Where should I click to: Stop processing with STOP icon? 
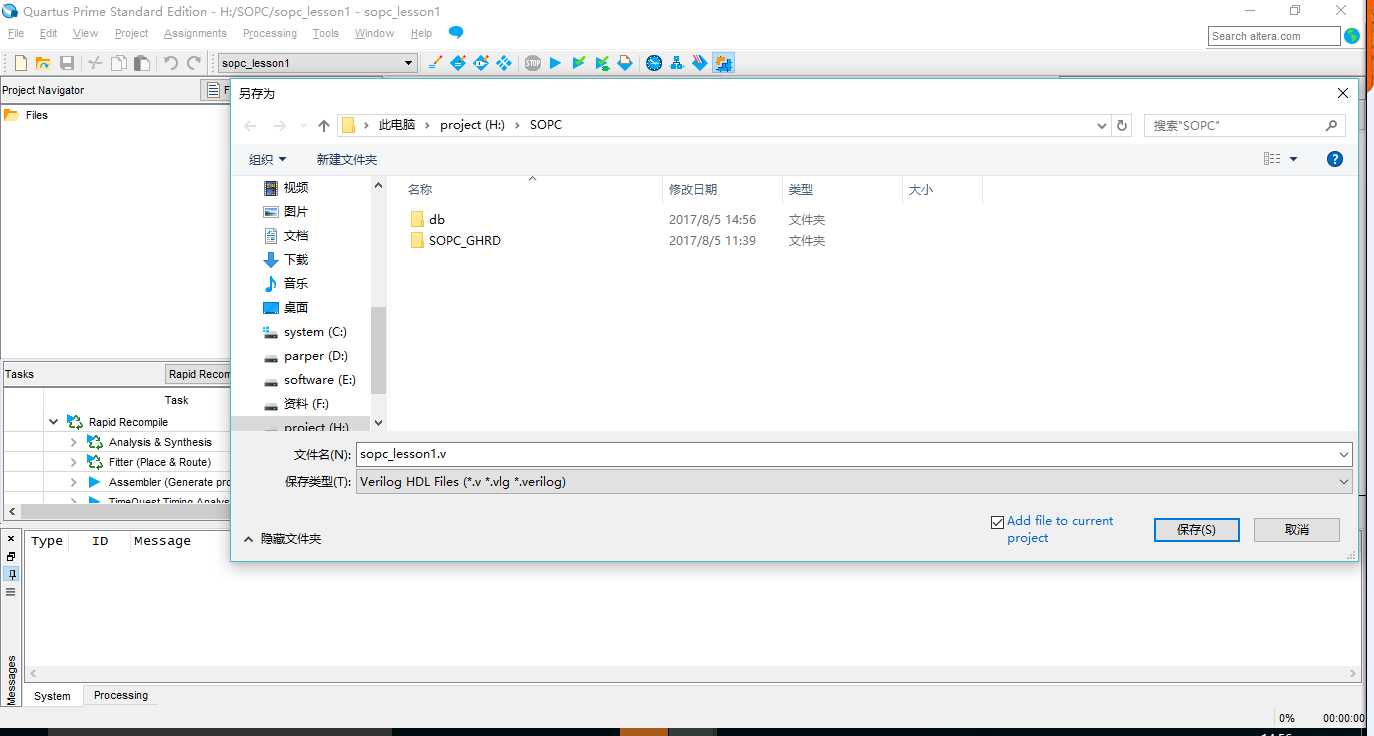pyautogui.click(x=533, y=63)
